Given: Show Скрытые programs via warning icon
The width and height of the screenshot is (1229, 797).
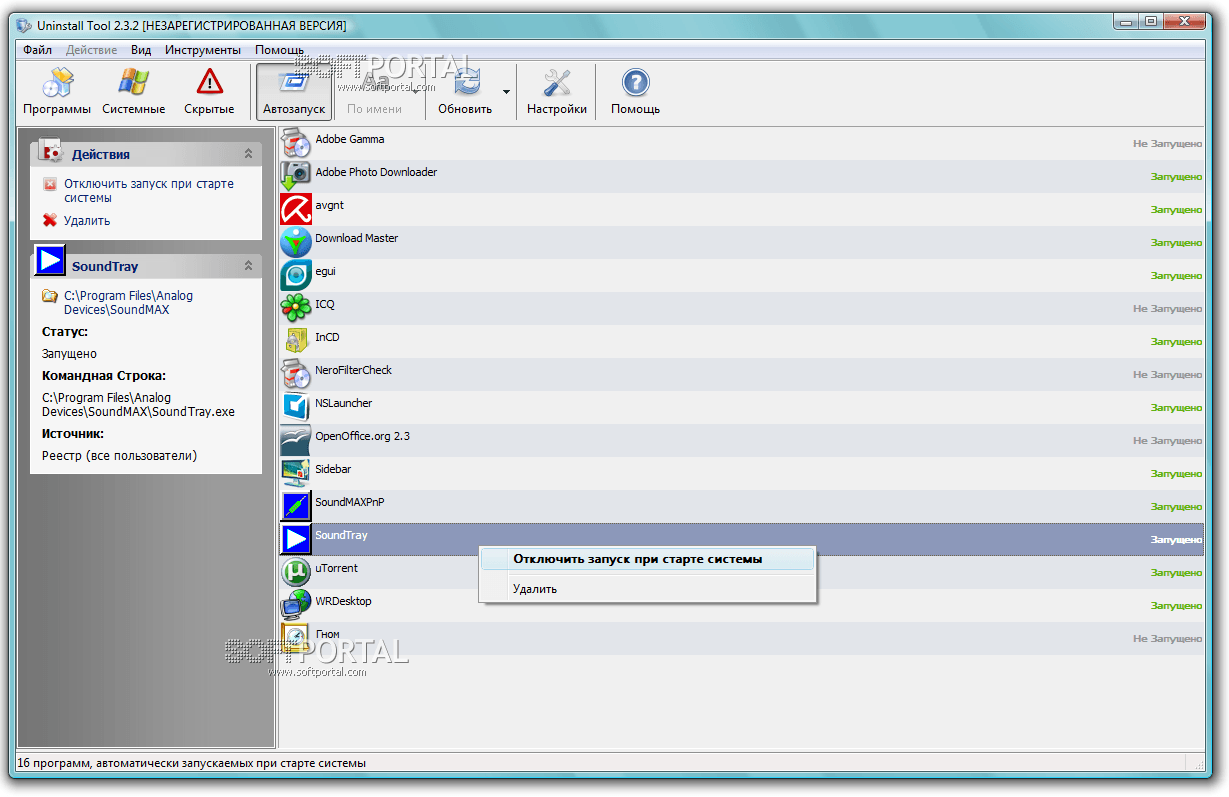Looking at the screenshot, I should [209, 92].
